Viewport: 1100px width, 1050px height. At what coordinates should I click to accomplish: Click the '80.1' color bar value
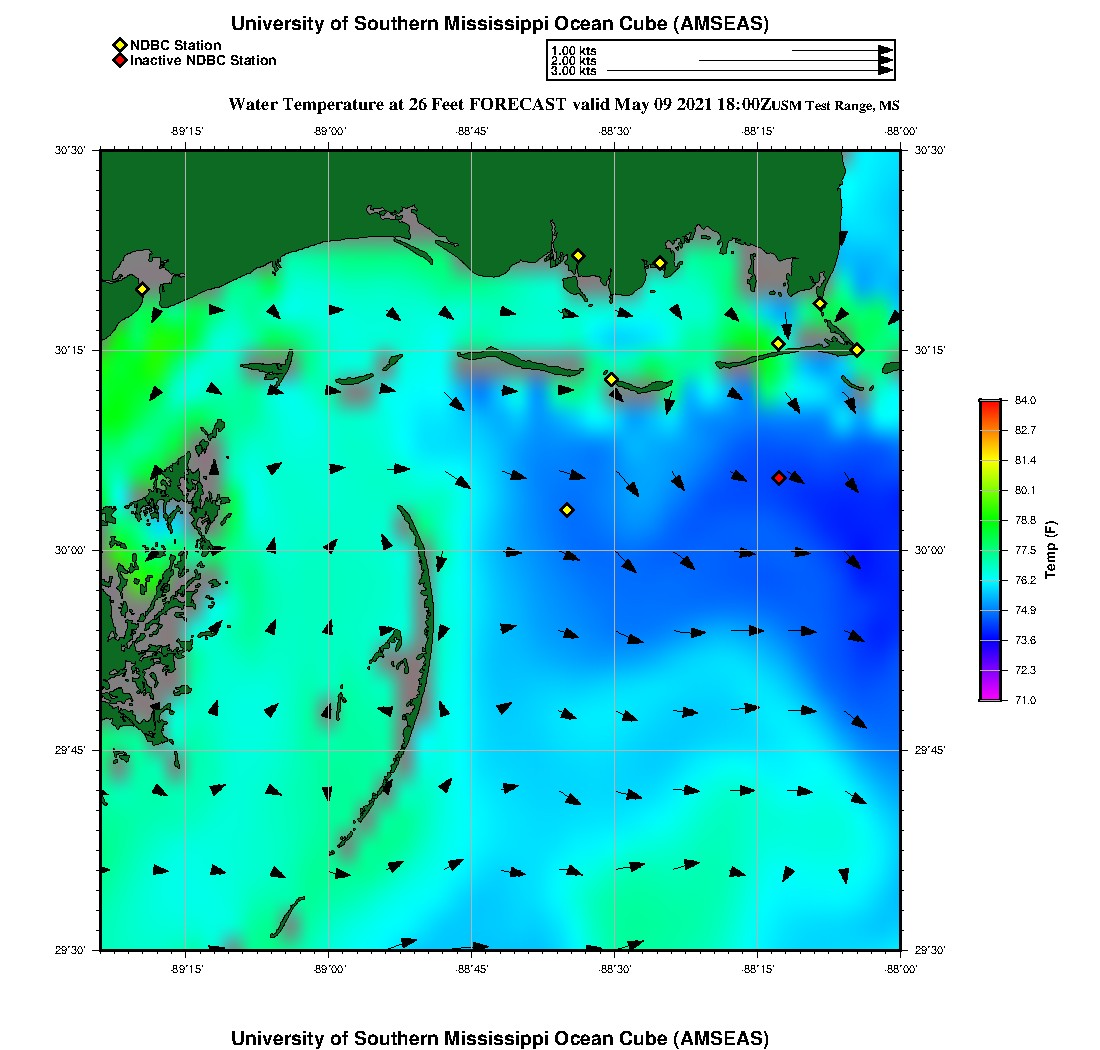pos(1025,490)
